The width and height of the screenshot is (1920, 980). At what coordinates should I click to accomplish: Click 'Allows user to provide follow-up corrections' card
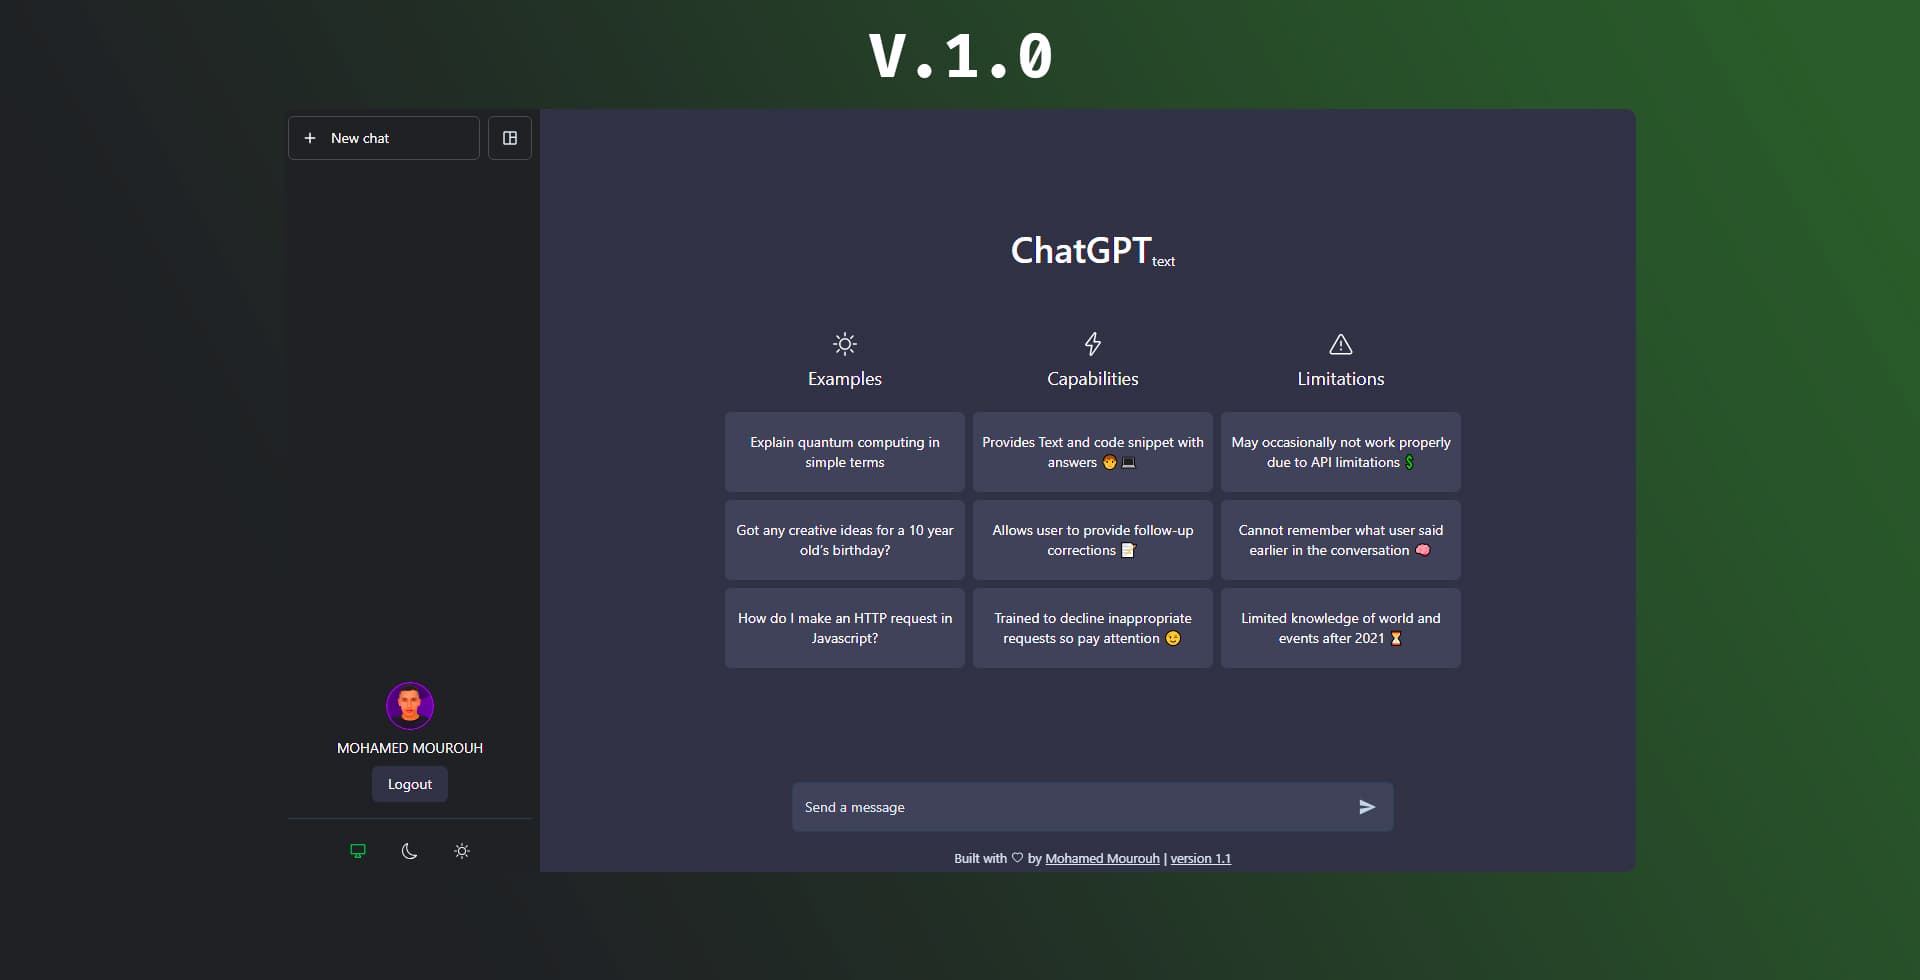[1093, 540]
